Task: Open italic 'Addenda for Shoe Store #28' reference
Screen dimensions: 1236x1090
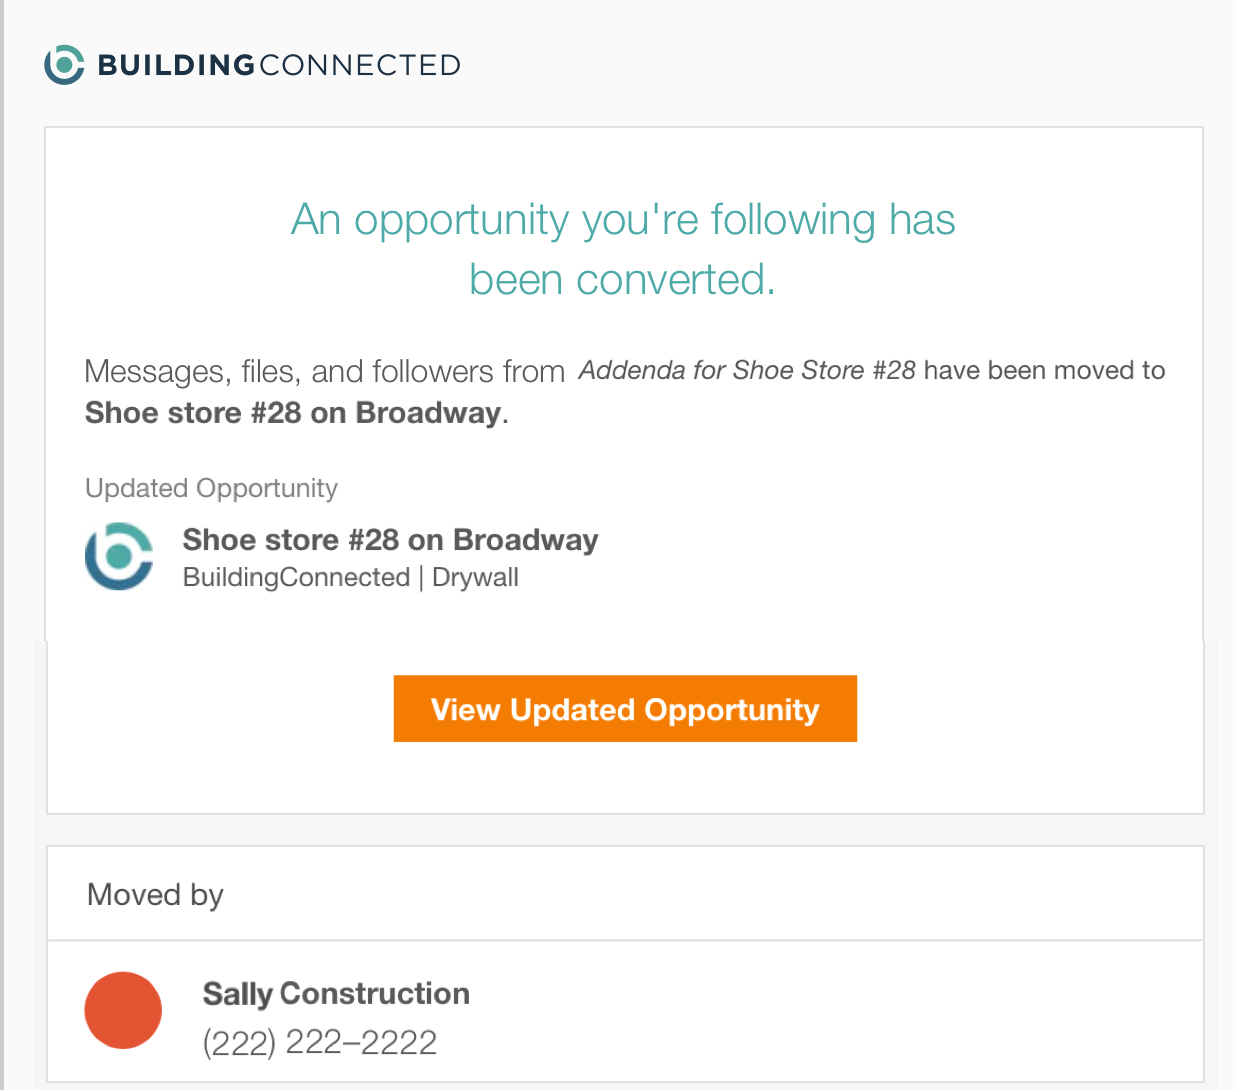Action: [x=747, y=371]
